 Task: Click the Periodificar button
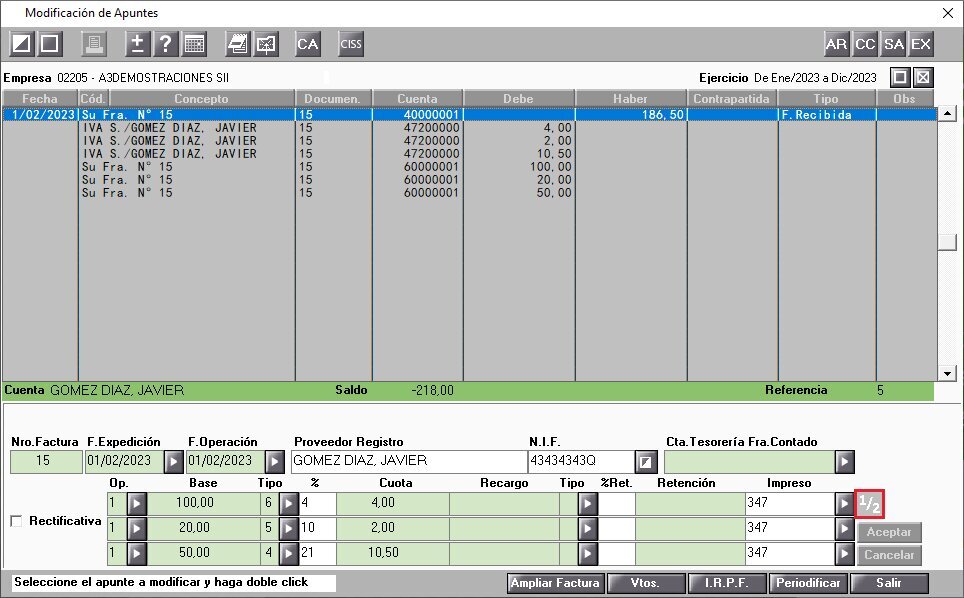coord(808,583)
